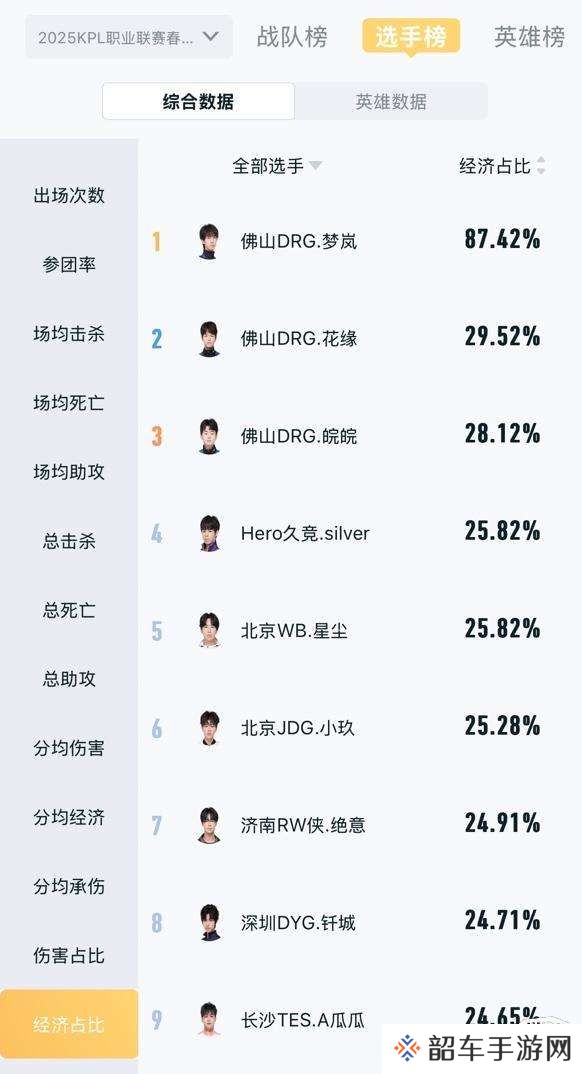Tap 北京WB.星尘 avatar image
The height and width of the screenshot is (1074, 582).
(209, 630)
